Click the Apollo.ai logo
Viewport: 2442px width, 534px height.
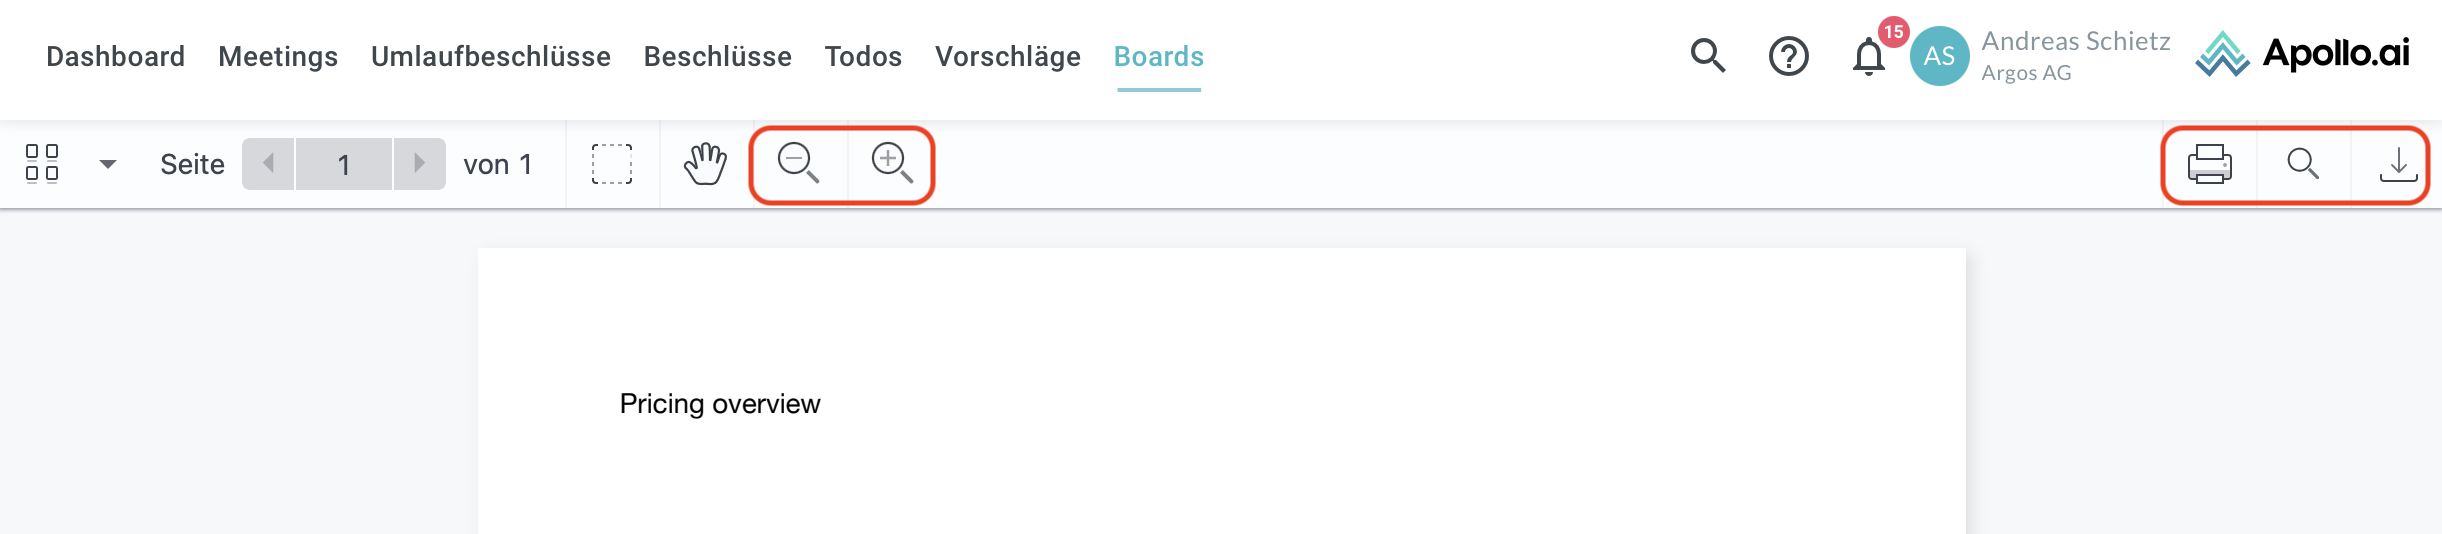(2302, 54)
